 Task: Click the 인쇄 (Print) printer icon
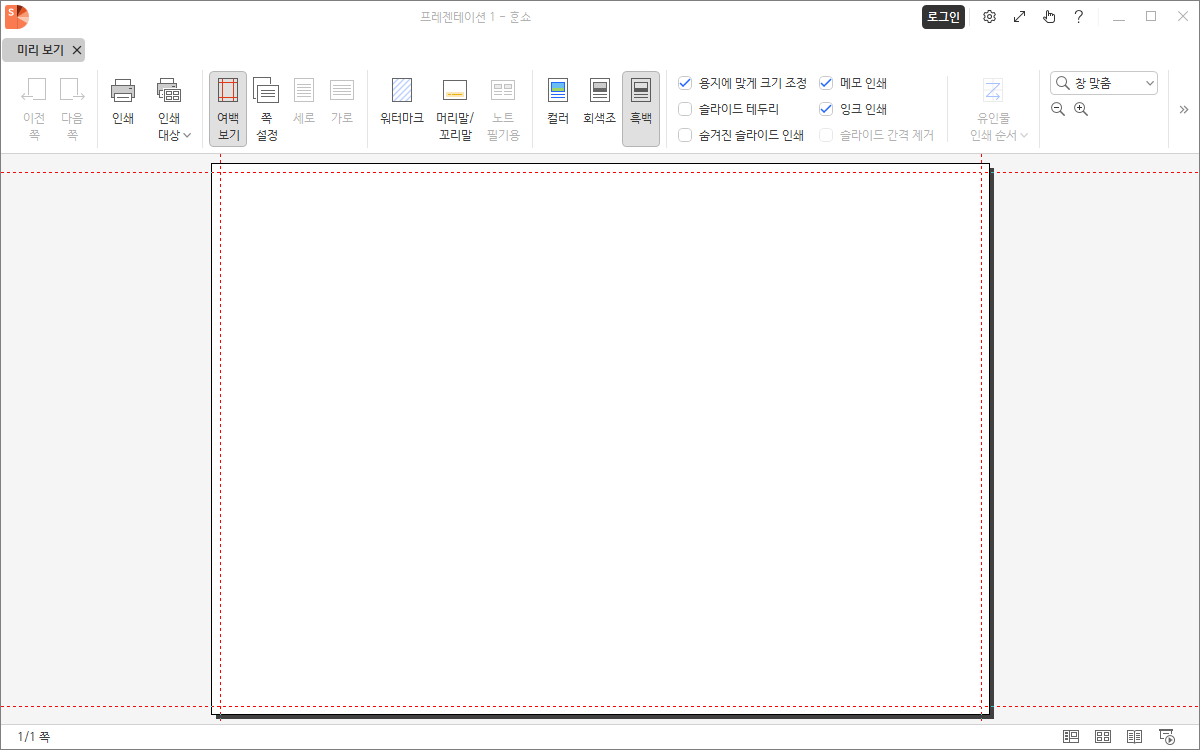123,90
